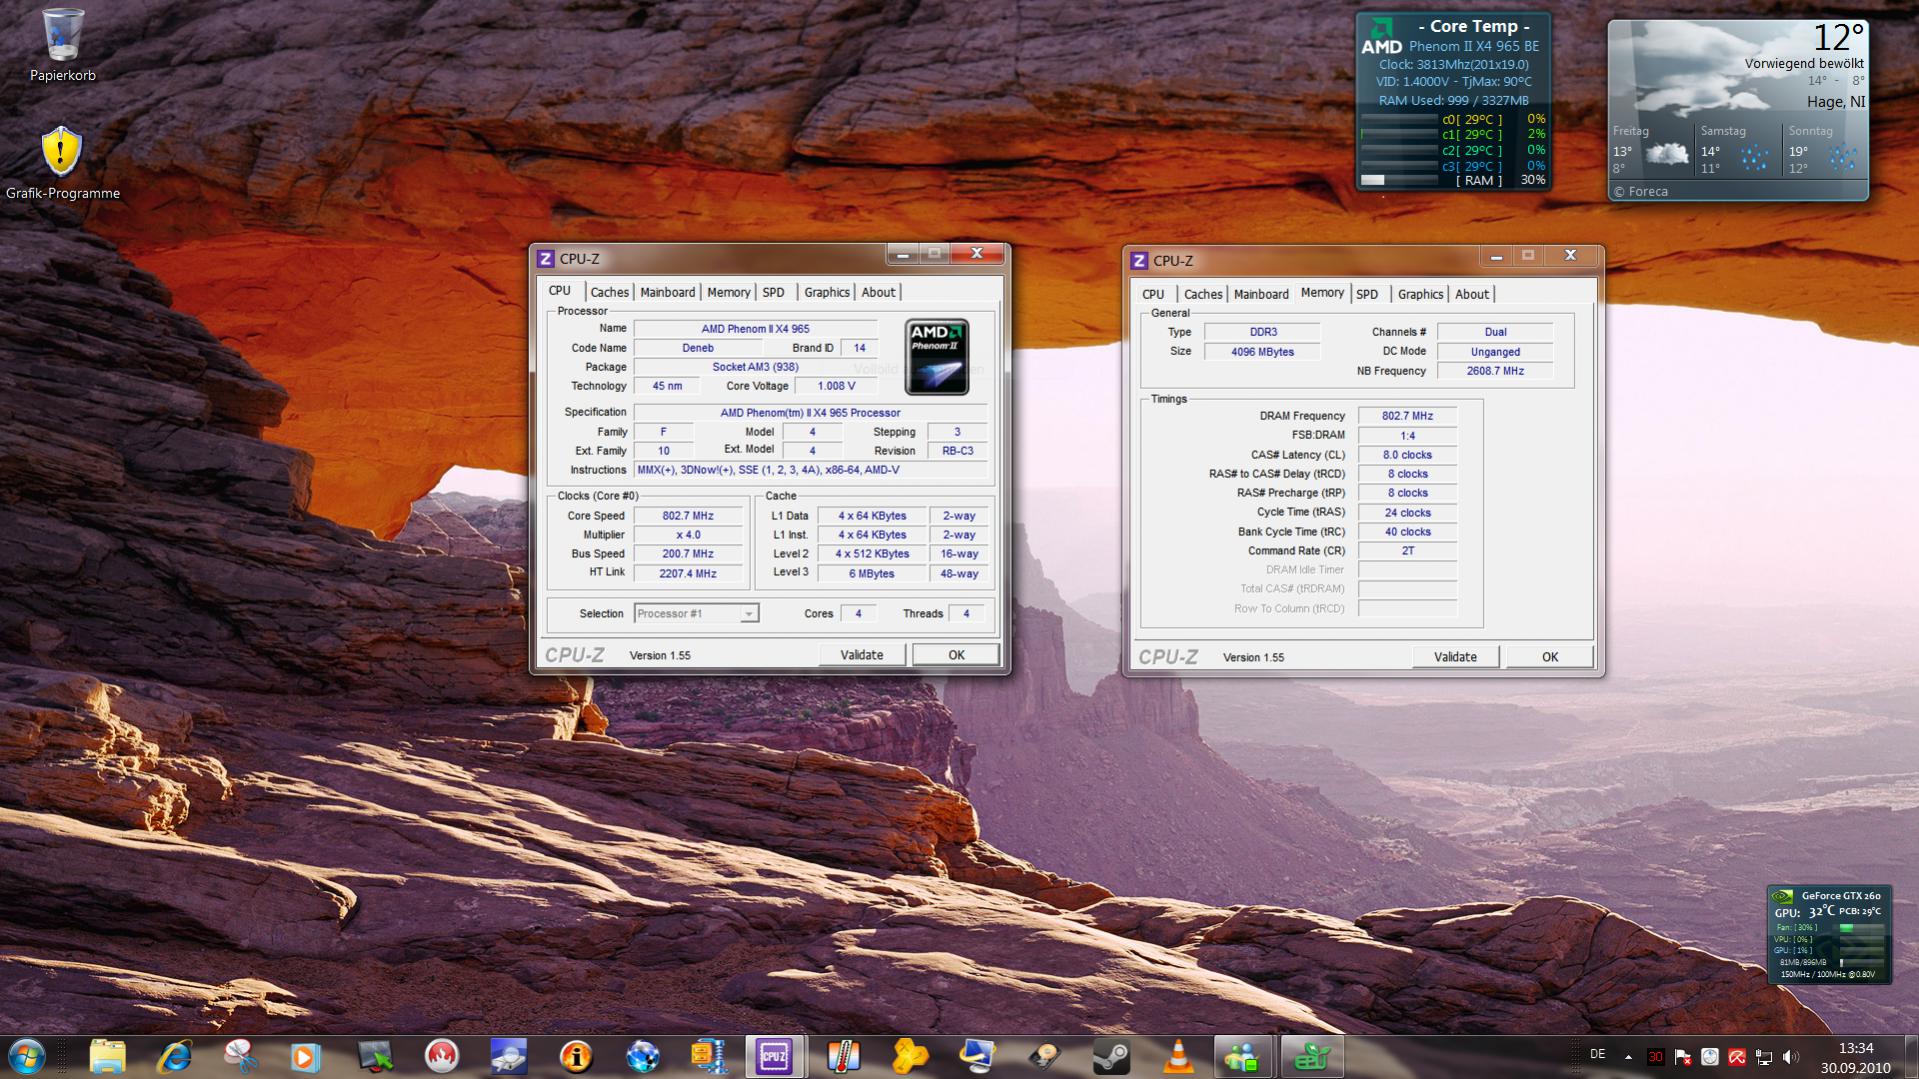Open the blue globe taskbar icon
Image resolution: width=1919 pixels, height=1079 pixels.
point(642,1057)
